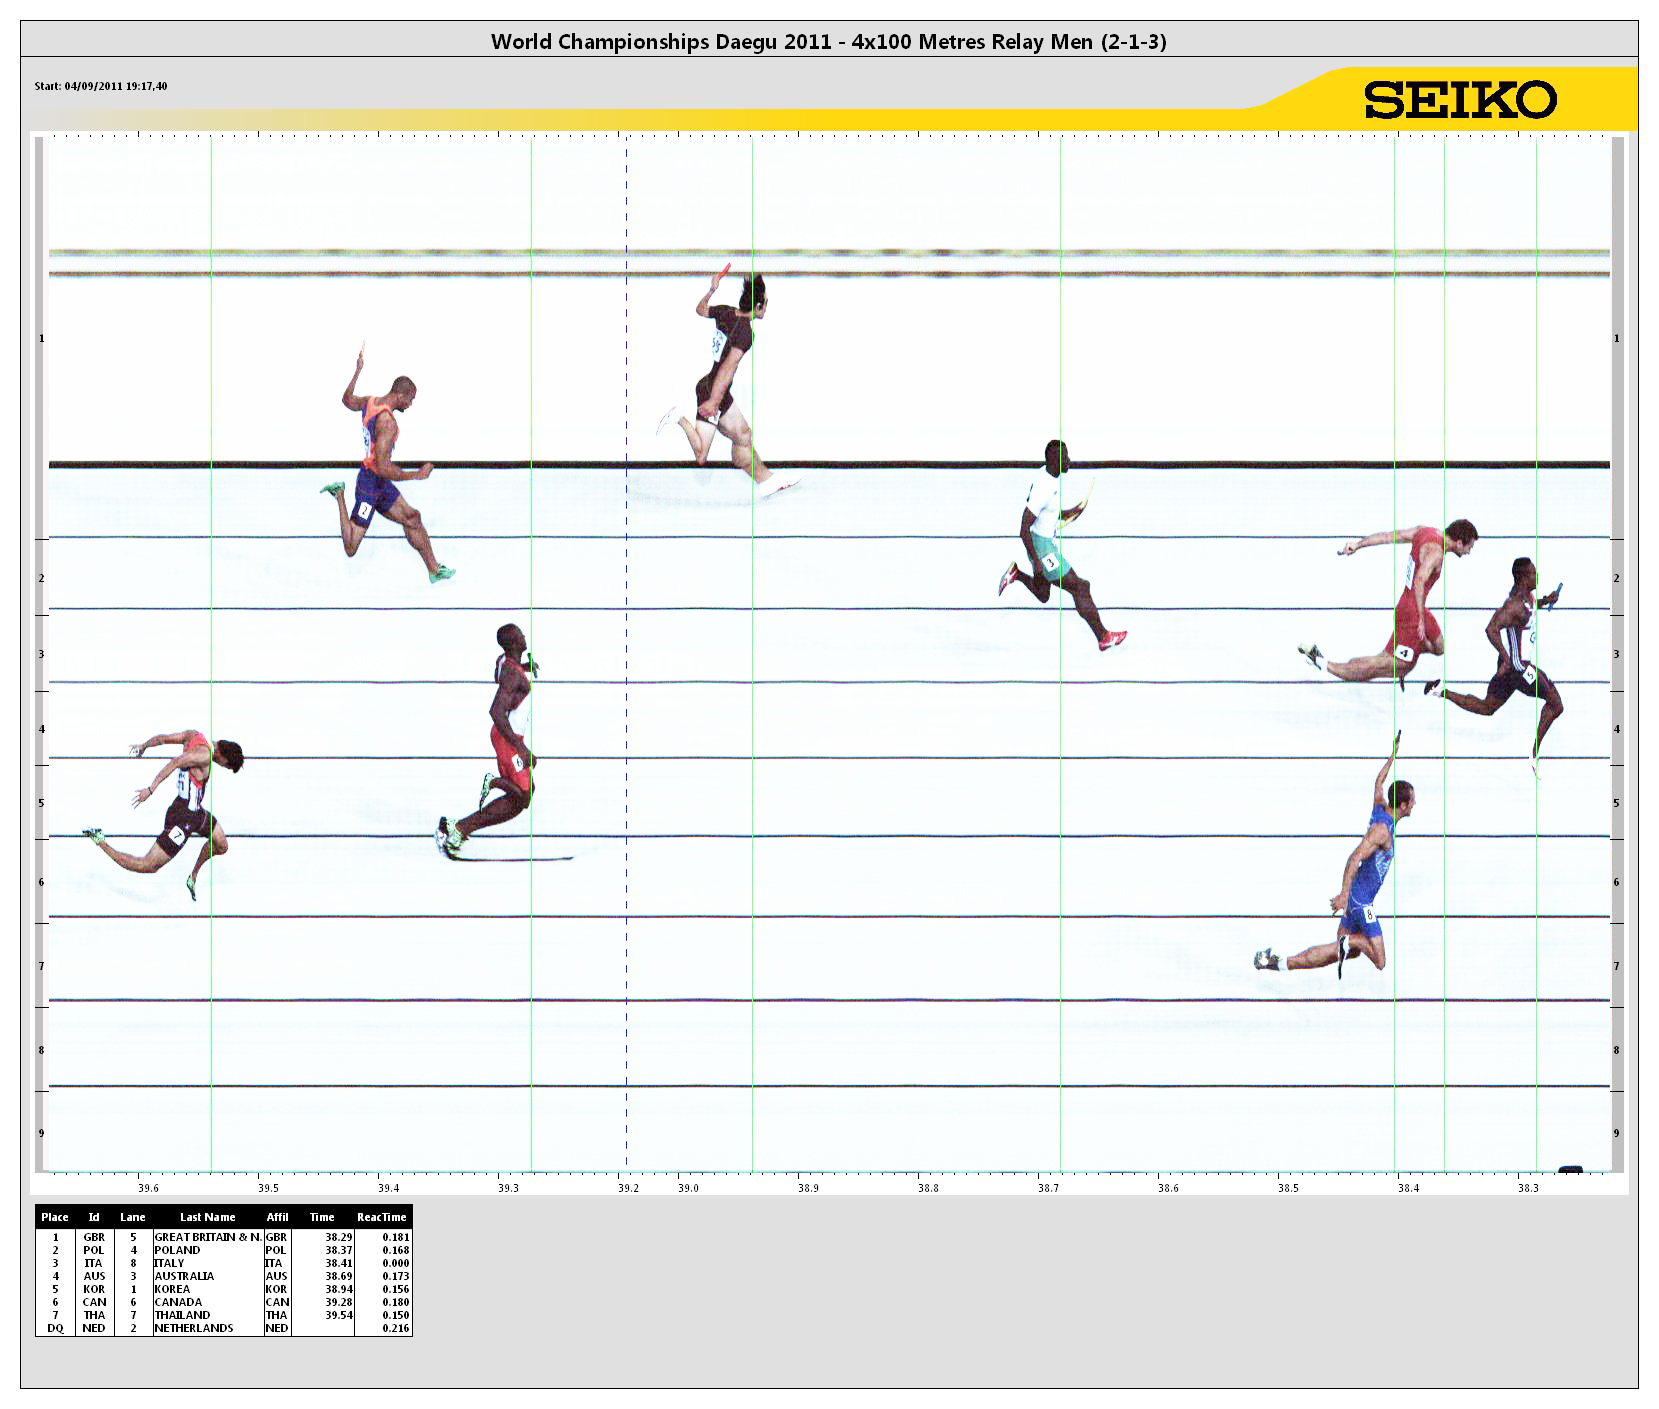Click lane number 1 on right edge
Viewport: 1659px width, 1409px height.
pyautogui.click(x=1616, y=338)
